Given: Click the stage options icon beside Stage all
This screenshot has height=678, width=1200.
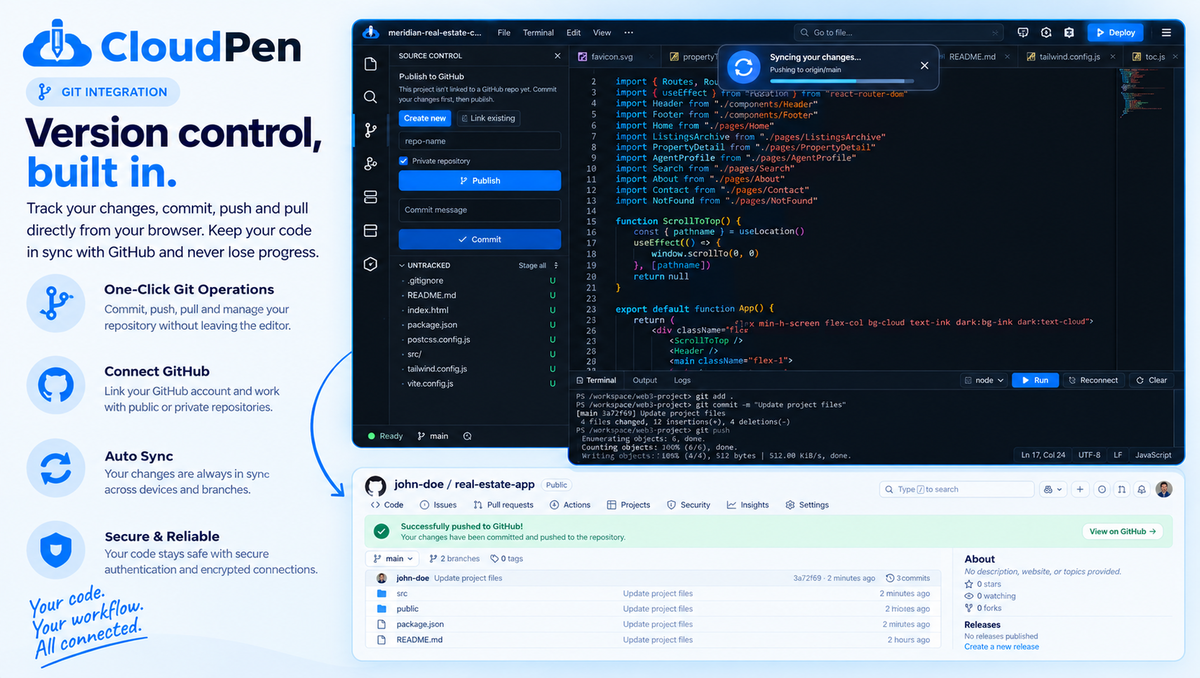Looking at the screenshot, I should tap(558, 265).
